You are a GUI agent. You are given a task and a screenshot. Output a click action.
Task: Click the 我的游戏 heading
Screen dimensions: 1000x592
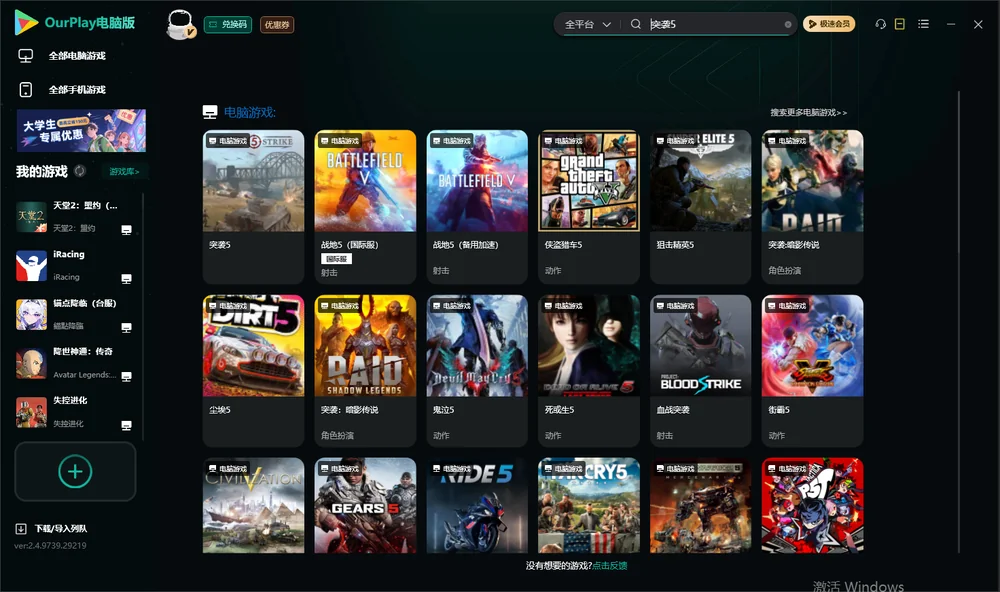41,171
